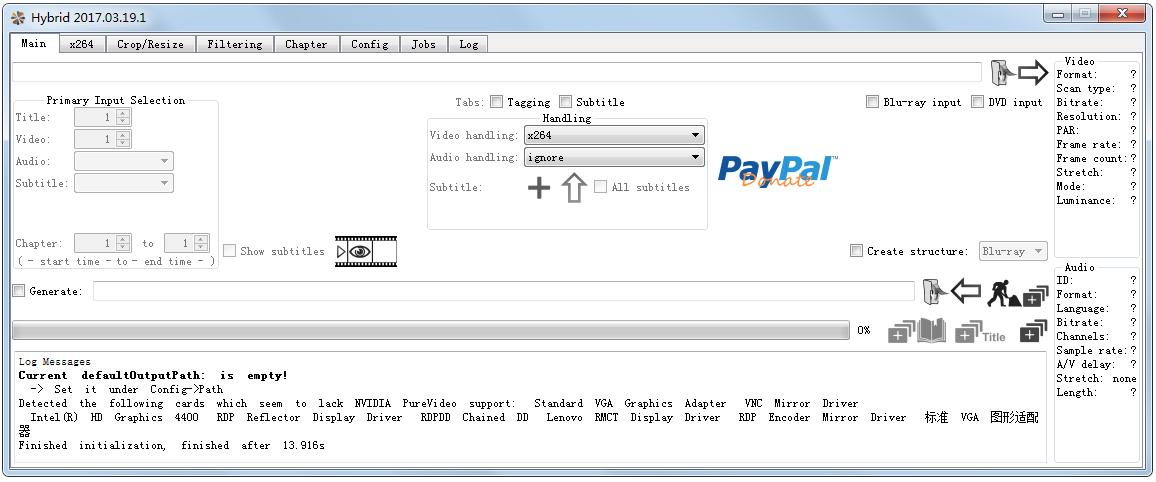The height and width of the screenshot is (482, 1156).
Task: Go to the Jobs tab
Action: [423, 44]
